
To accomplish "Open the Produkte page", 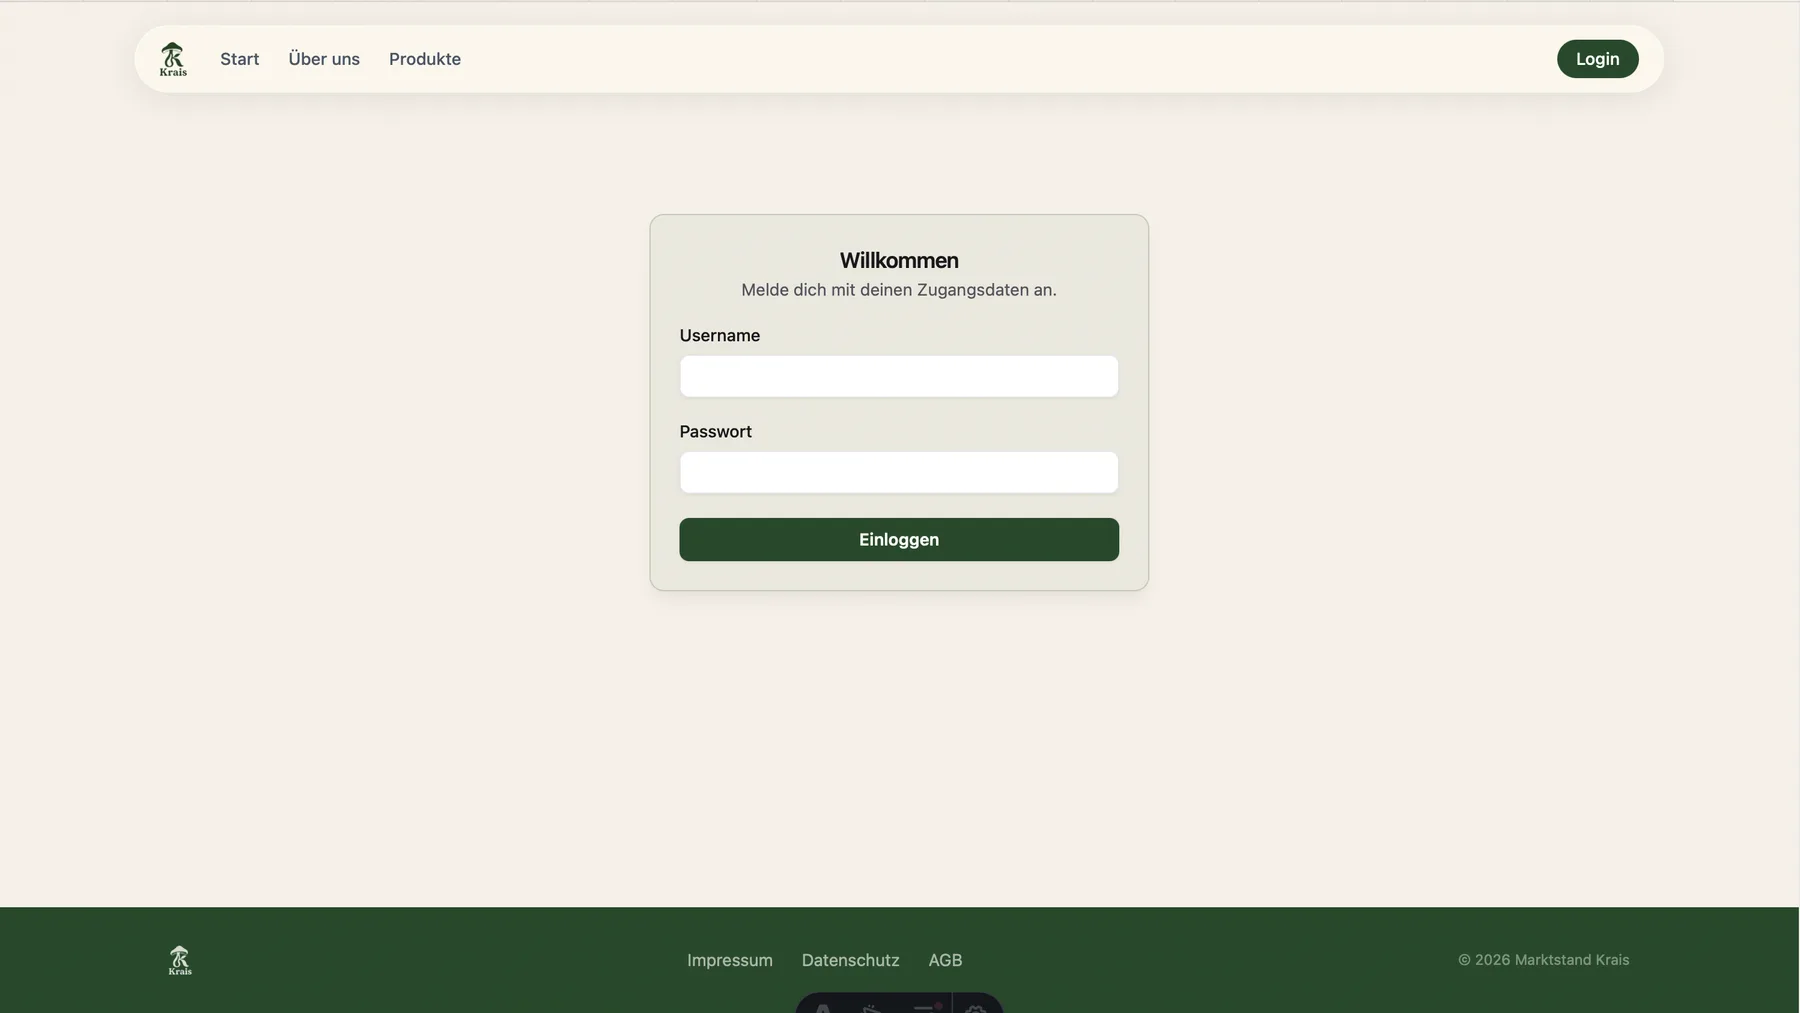I will click(x=425, y=59).
